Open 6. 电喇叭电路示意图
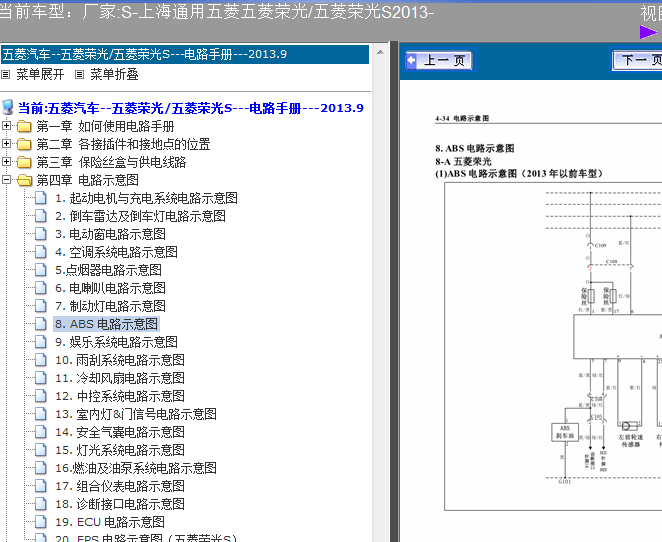 pos(110,288)
